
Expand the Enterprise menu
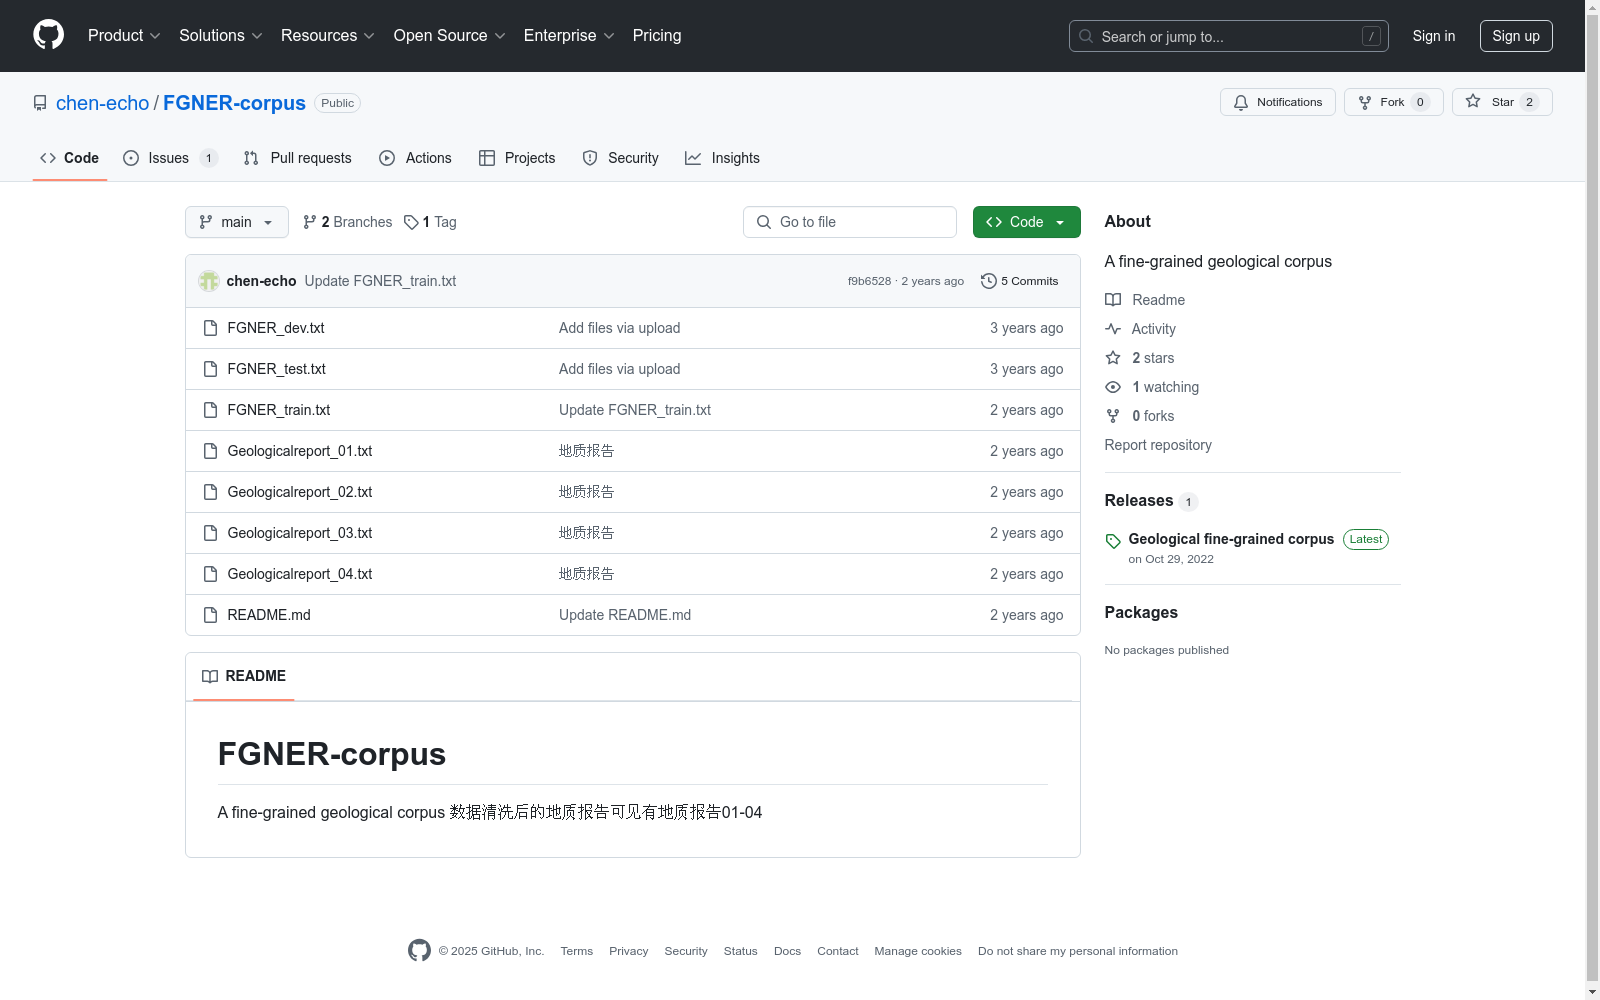pyautogui.click(x=569, y=36)
